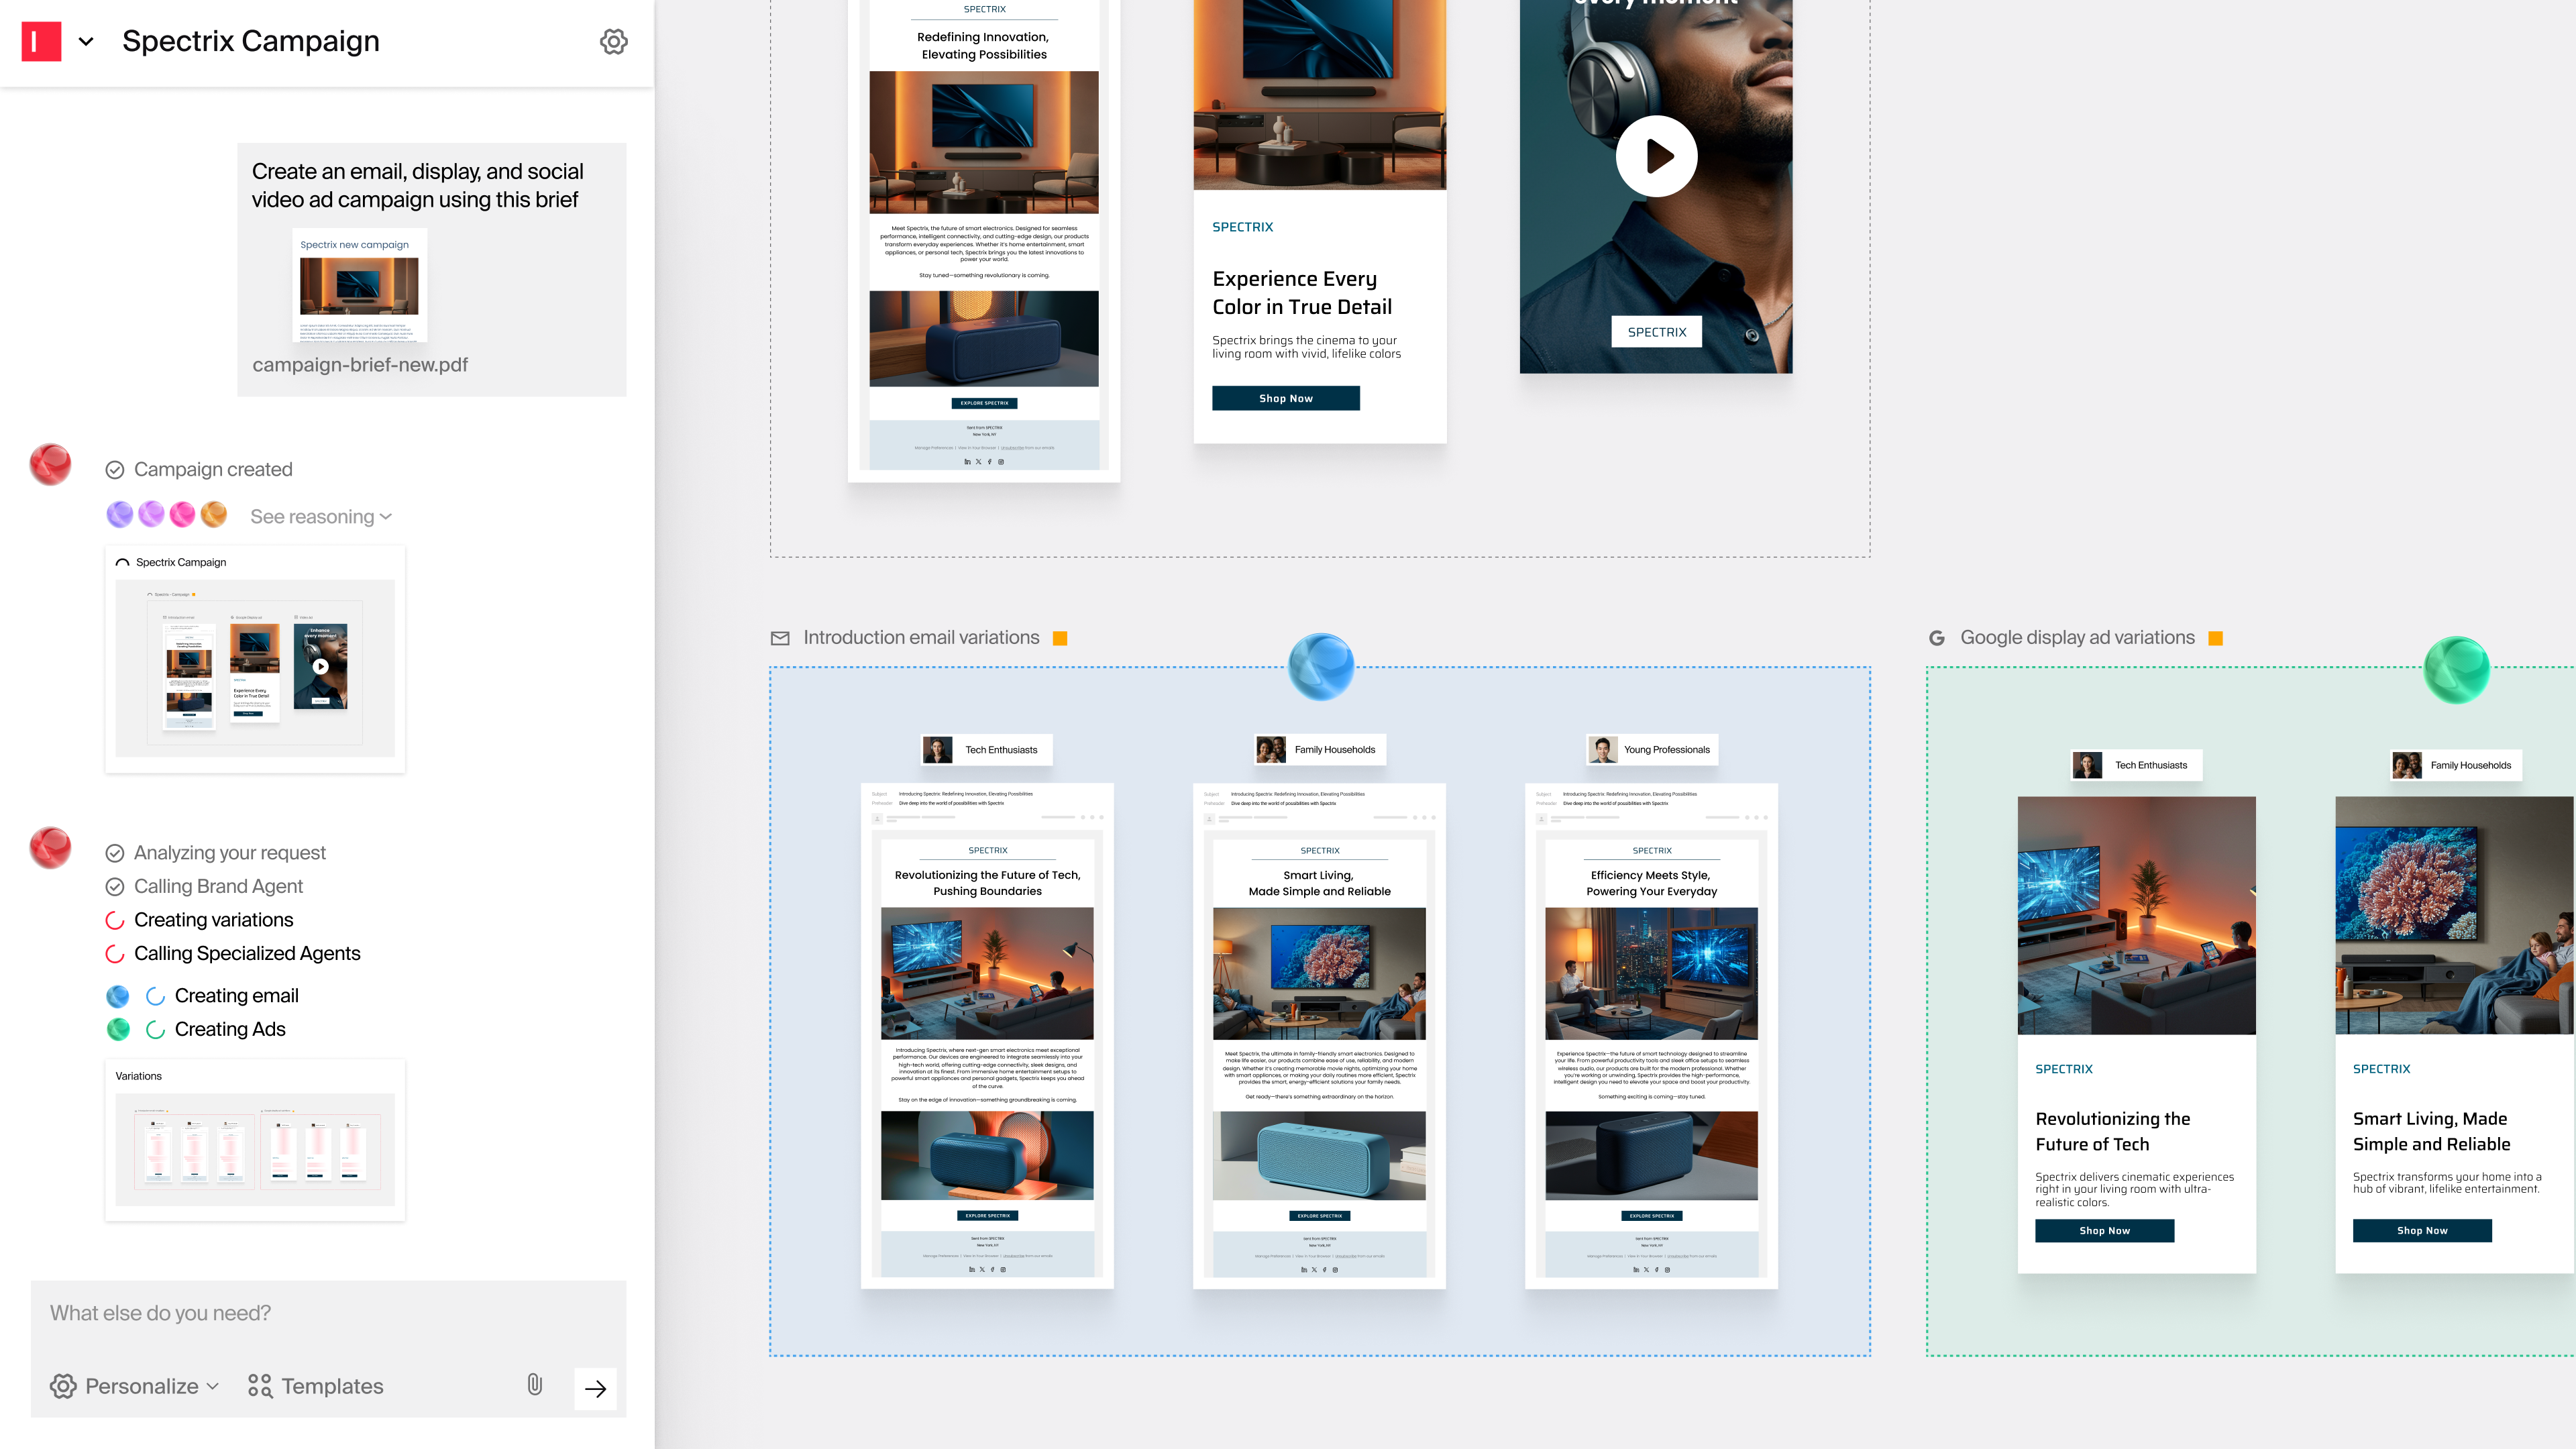Viewport: 2576px width, 1449px height.
Task: Play the social video ad preview
Action: 1656,156
